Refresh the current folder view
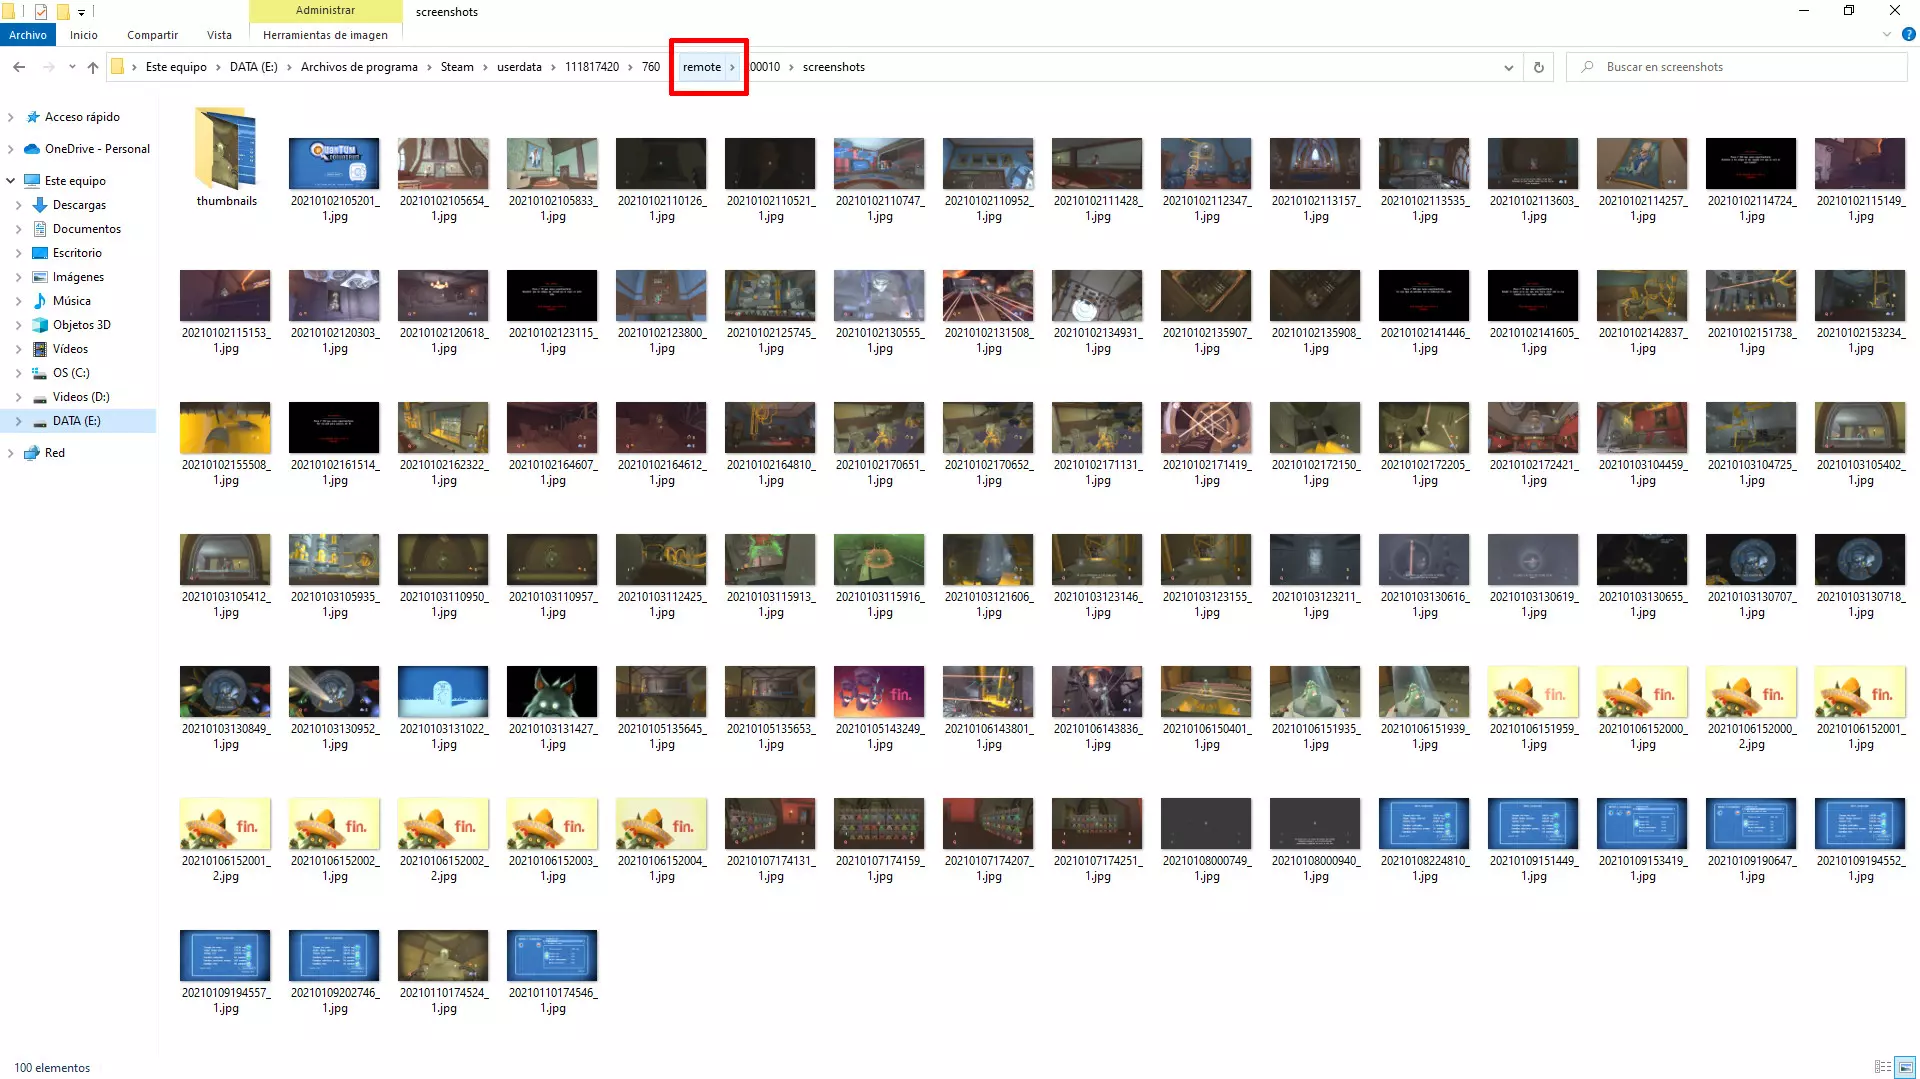Viewport: 1920px width, 1079px height. 1539,67
